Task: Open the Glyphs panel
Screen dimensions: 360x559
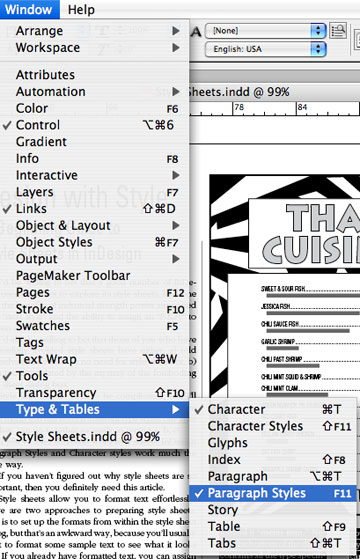Action: pos(273,443)
